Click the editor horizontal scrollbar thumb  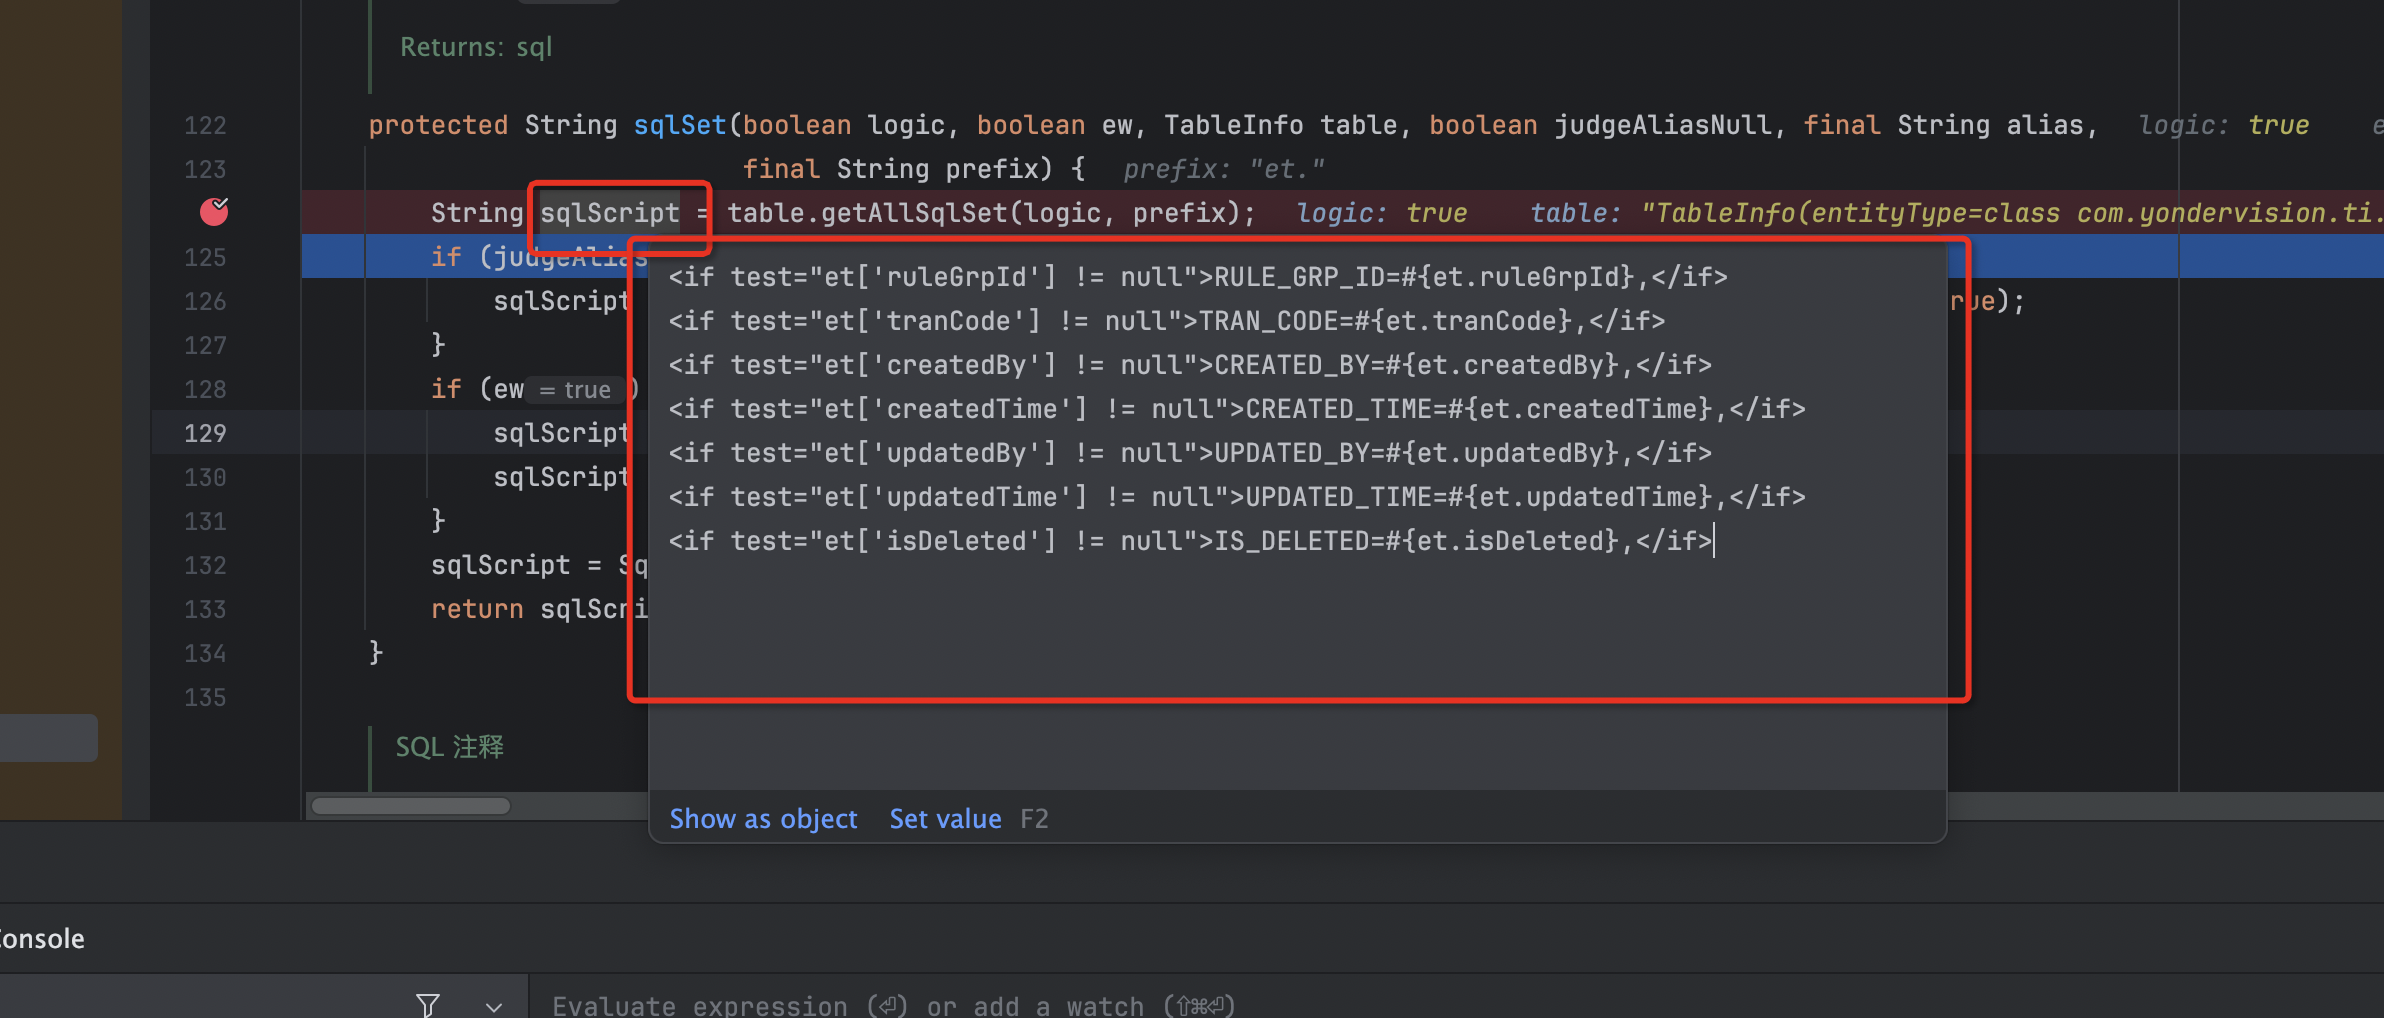(x=411, y=806)
